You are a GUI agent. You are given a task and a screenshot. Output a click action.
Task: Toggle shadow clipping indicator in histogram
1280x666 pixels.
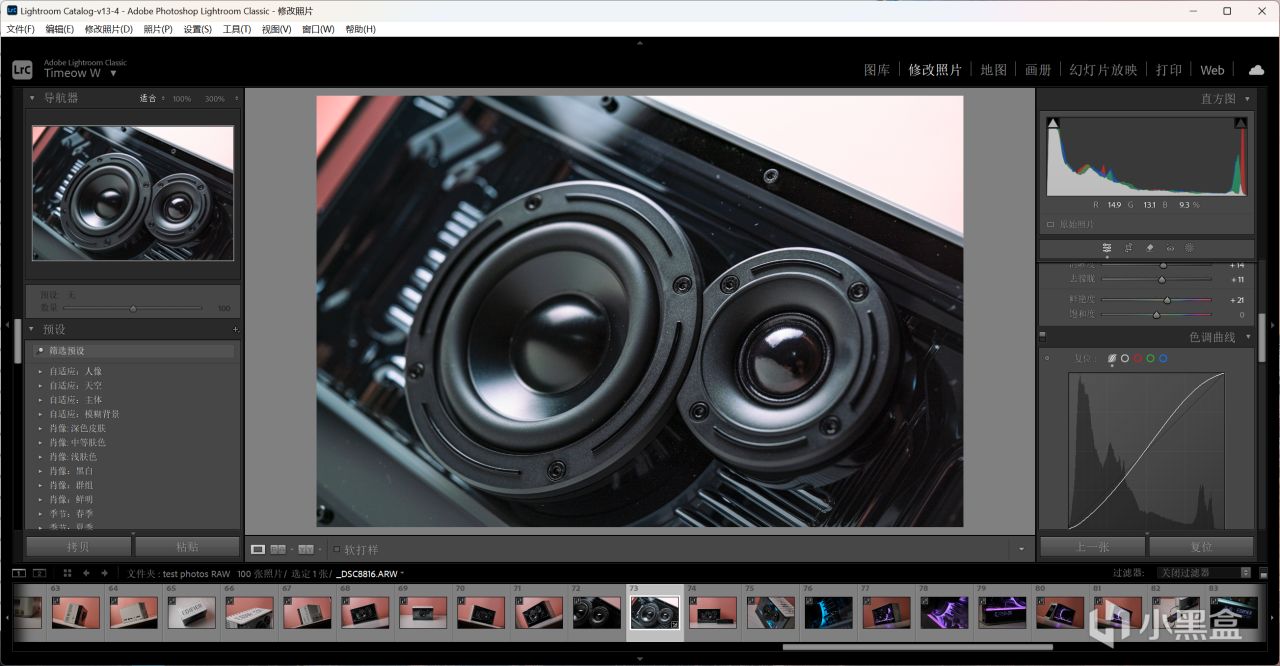(1053, 123)
